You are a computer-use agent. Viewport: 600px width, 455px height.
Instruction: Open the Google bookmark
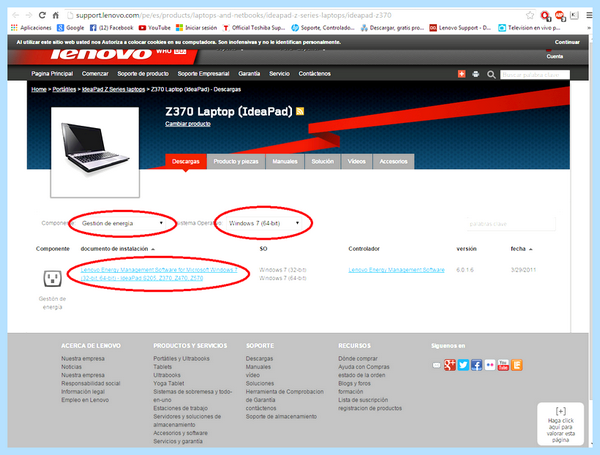(x=70, y=28)
